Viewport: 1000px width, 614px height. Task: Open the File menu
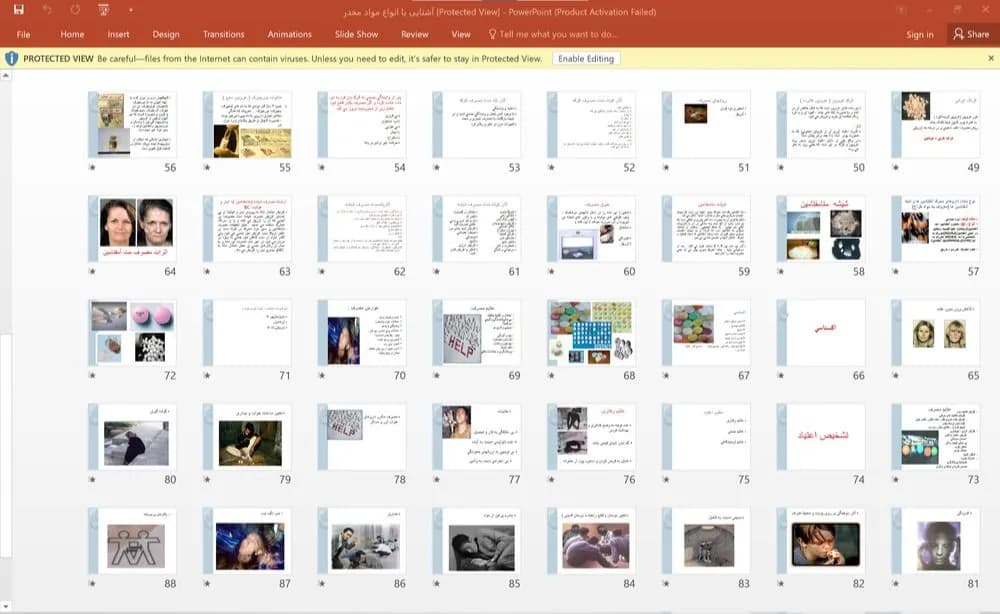click(24, 34)
